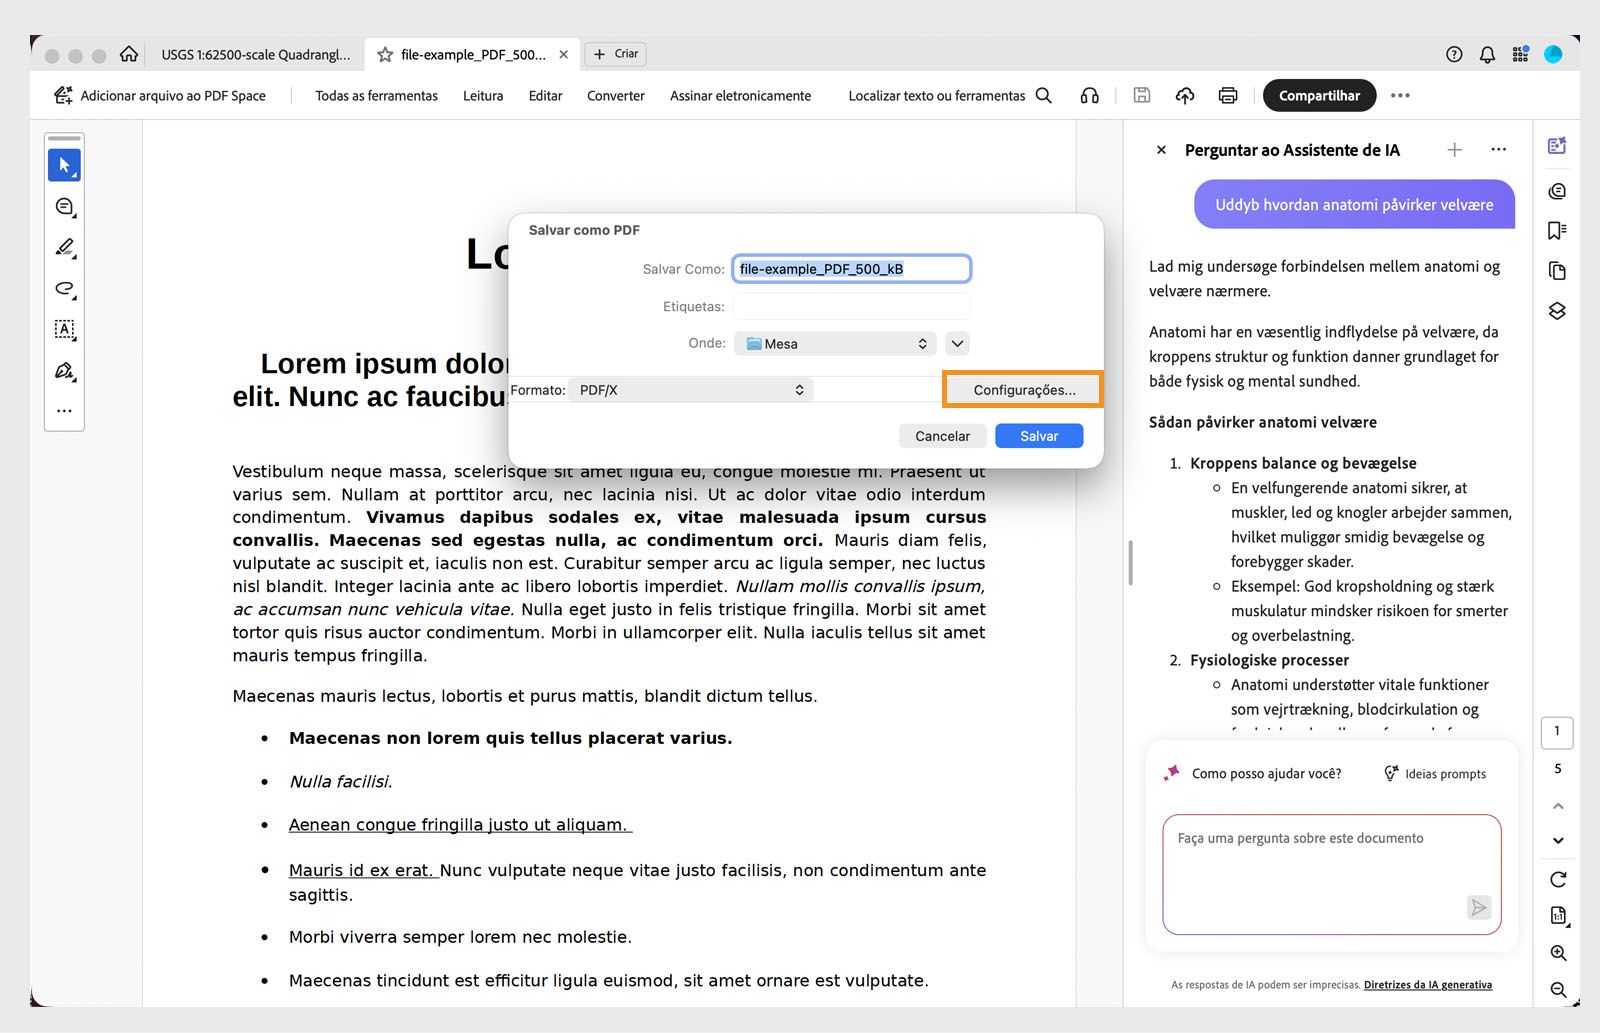
Task: Click the rotate view icon
Action: [x=1558, y=880]
